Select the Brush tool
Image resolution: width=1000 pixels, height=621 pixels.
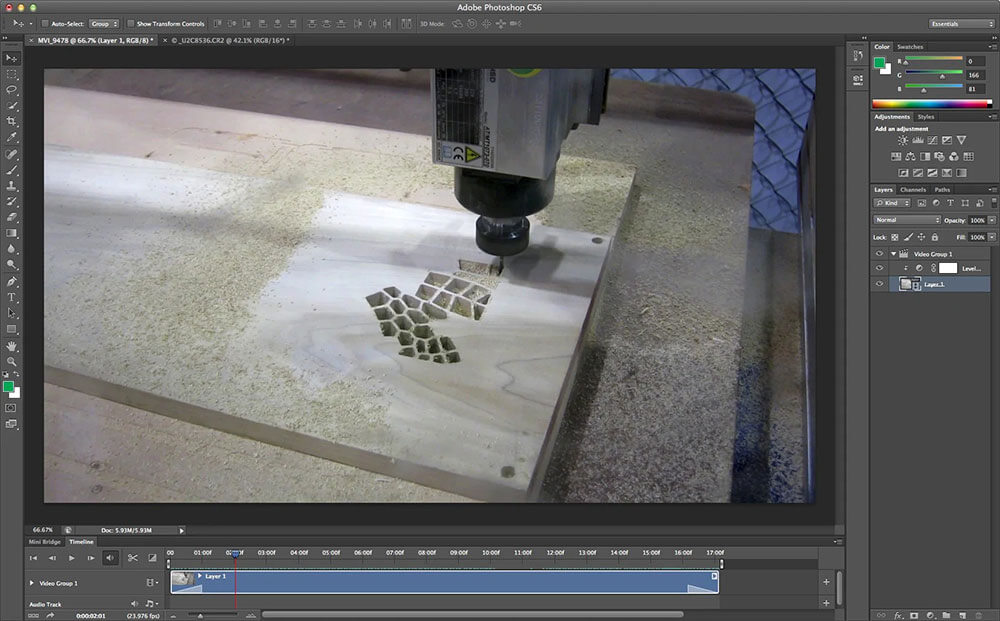point(11,170)
